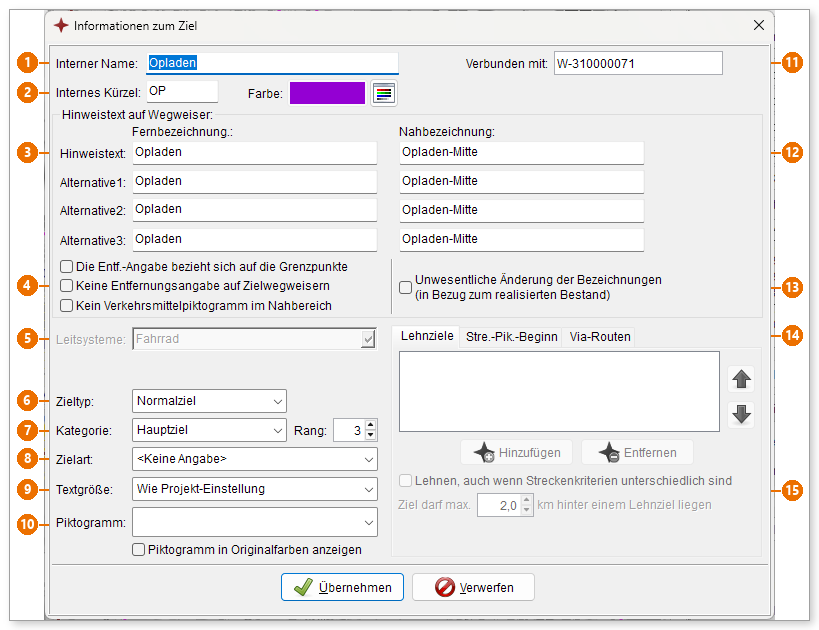Increase the Rang value
This screenshot has width=819, height=630.
click(x=371, y=425)
